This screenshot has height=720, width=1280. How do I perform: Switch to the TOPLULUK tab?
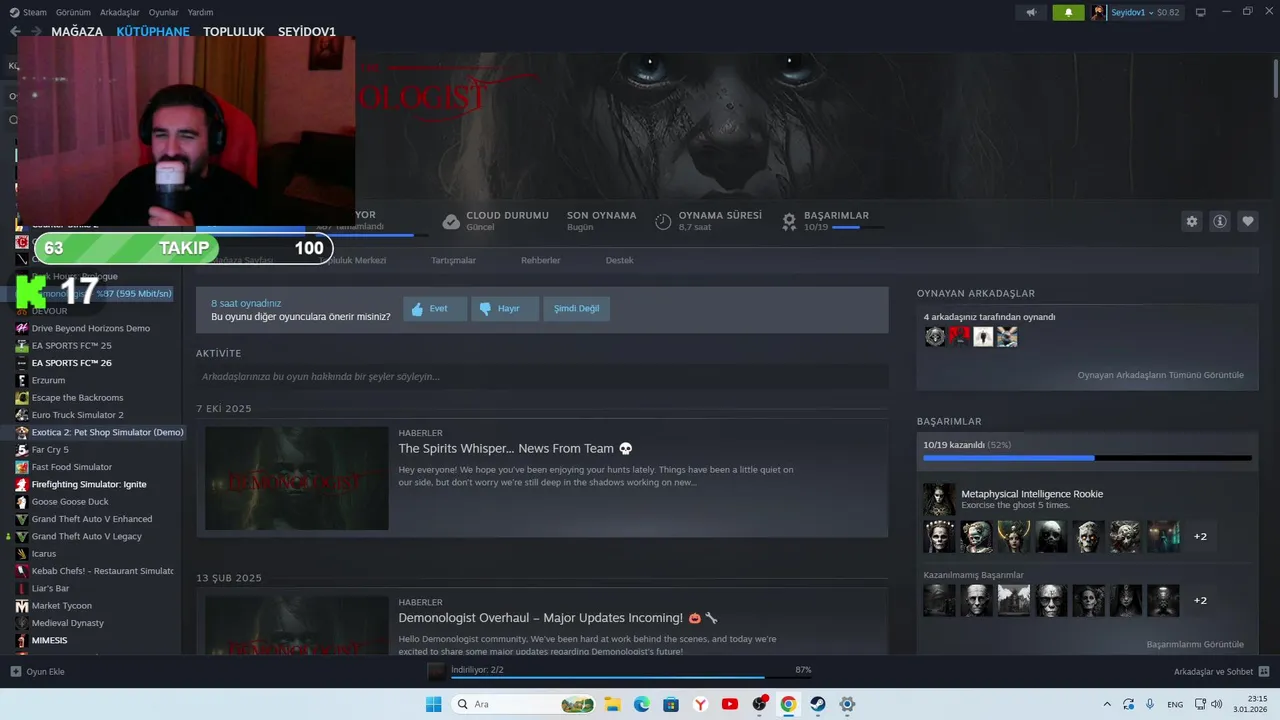tap(234, 32)
